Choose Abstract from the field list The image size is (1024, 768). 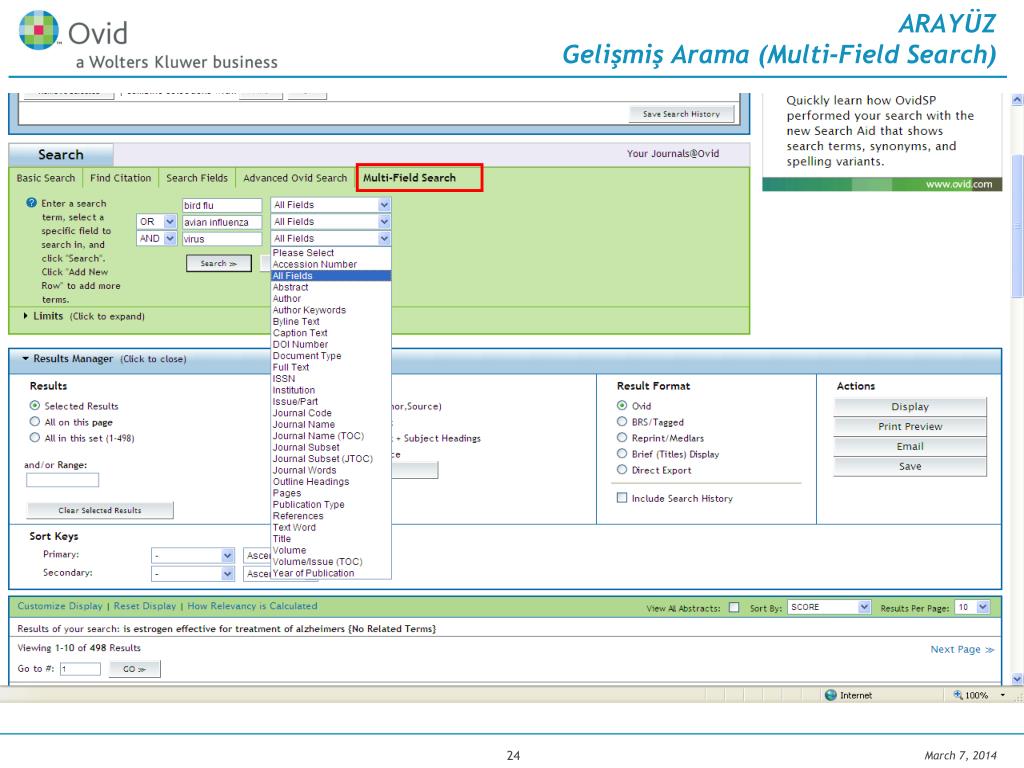tap(331, 287)
